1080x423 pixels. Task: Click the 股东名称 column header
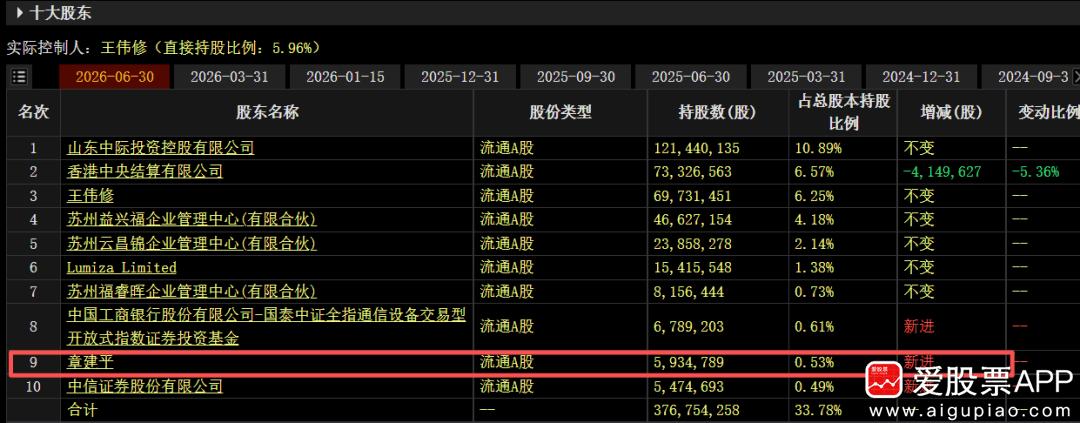coord(267,112)
